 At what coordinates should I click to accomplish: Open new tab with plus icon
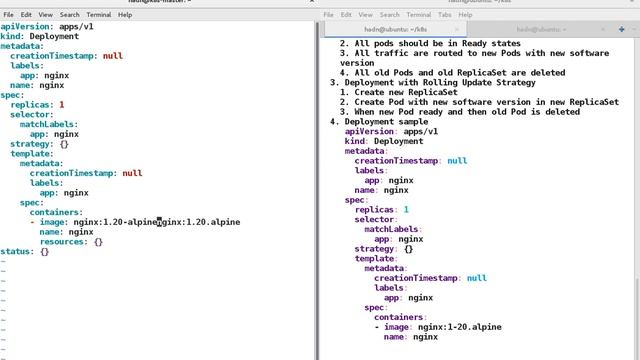[622, 29]
